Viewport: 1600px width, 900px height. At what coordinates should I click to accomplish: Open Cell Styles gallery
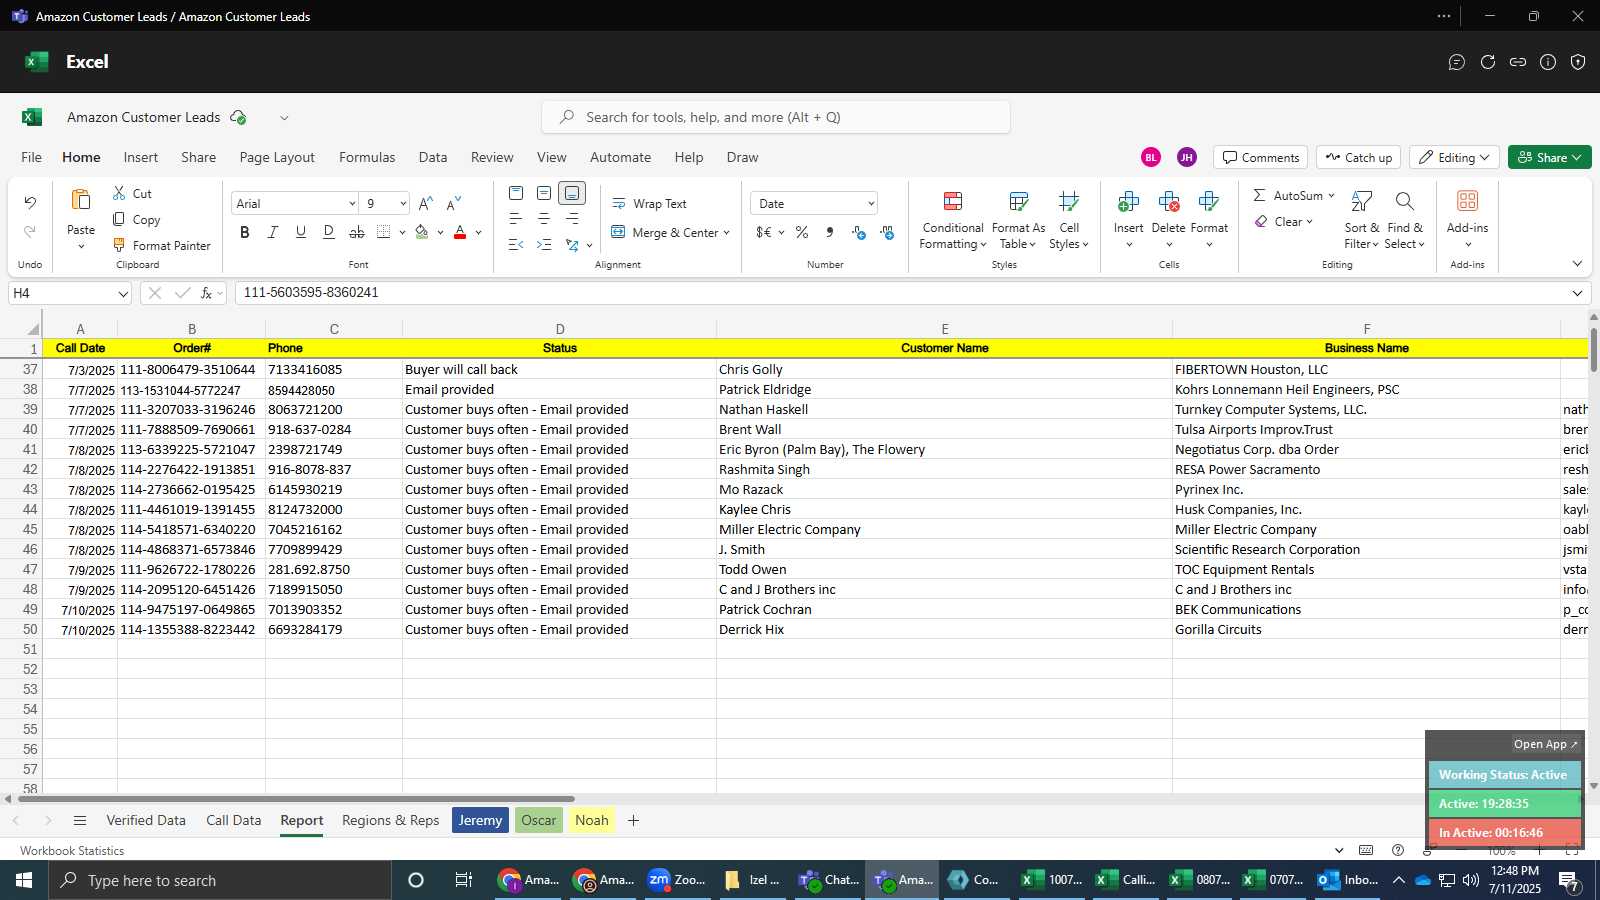[x=1069, y=220]
